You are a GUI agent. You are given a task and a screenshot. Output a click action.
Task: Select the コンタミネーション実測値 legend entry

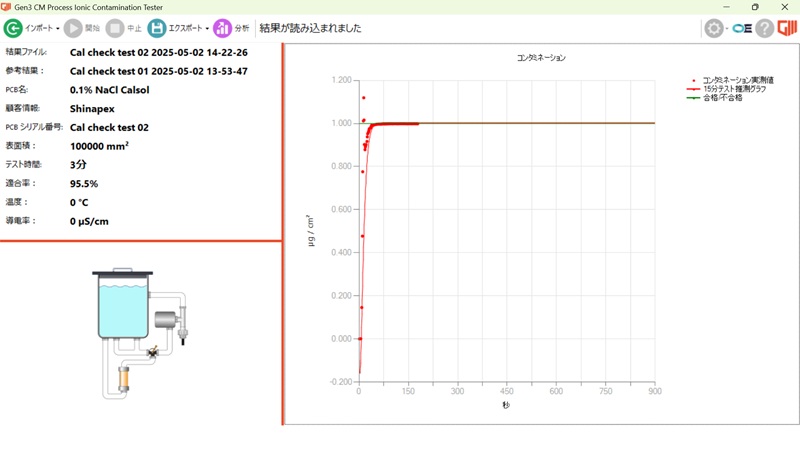(x=738, y=80)
